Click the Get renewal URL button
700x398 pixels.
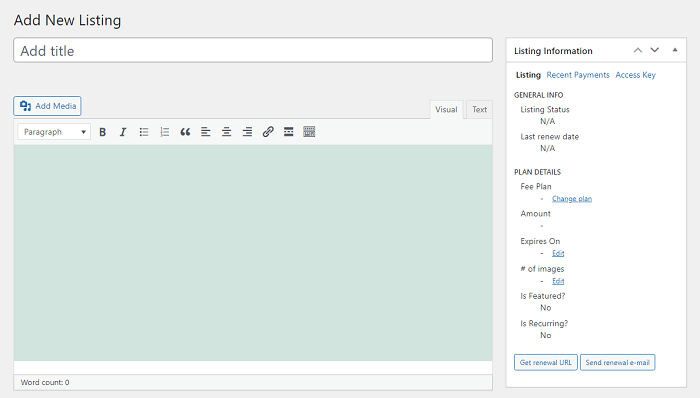pos(546,362)
